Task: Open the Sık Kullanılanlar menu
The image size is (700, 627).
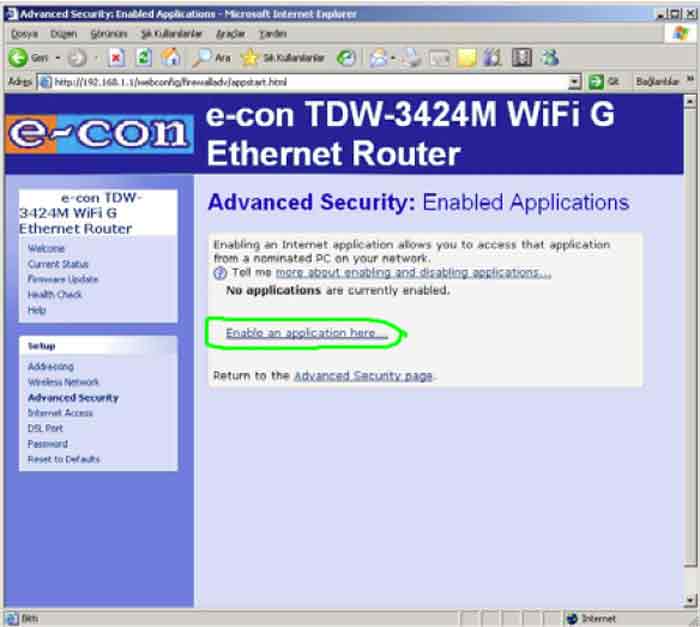Action: pyautogui.click(x=172, y=34)
